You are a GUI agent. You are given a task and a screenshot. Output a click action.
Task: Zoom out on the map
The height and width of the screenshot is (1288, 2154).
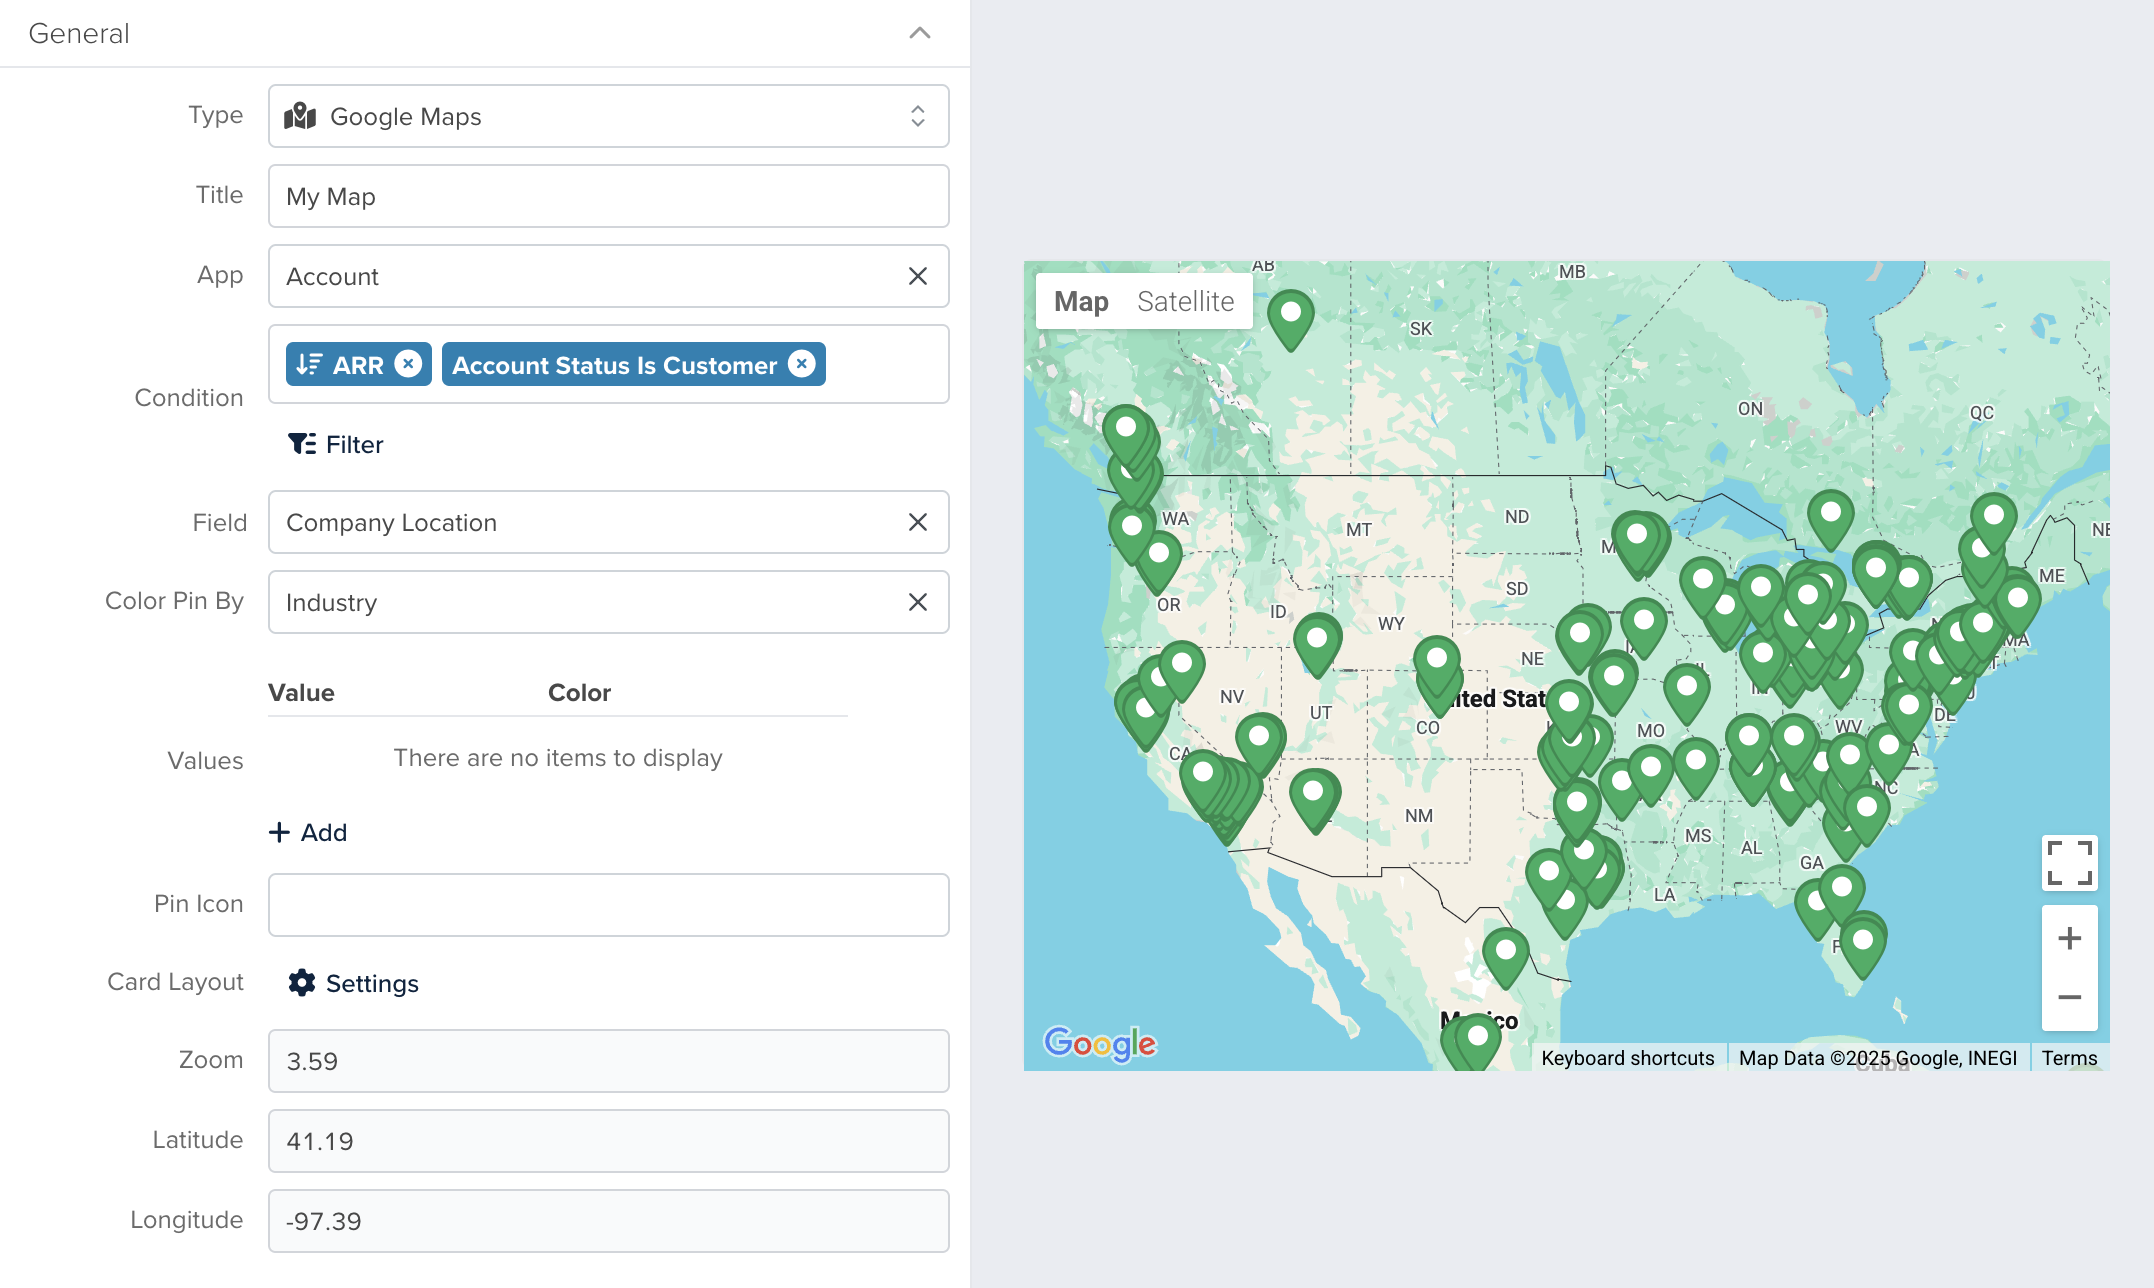coord(2069,997)
